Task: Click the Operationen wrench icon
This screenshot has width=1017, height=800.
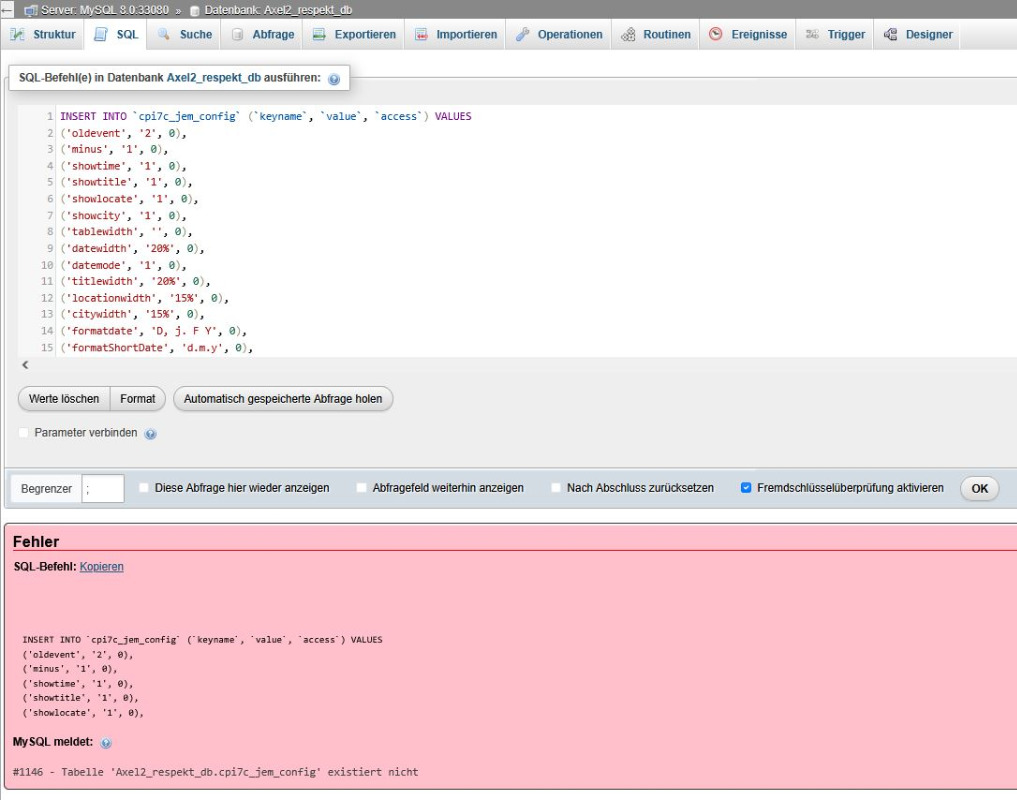Action: pos(523,34)
